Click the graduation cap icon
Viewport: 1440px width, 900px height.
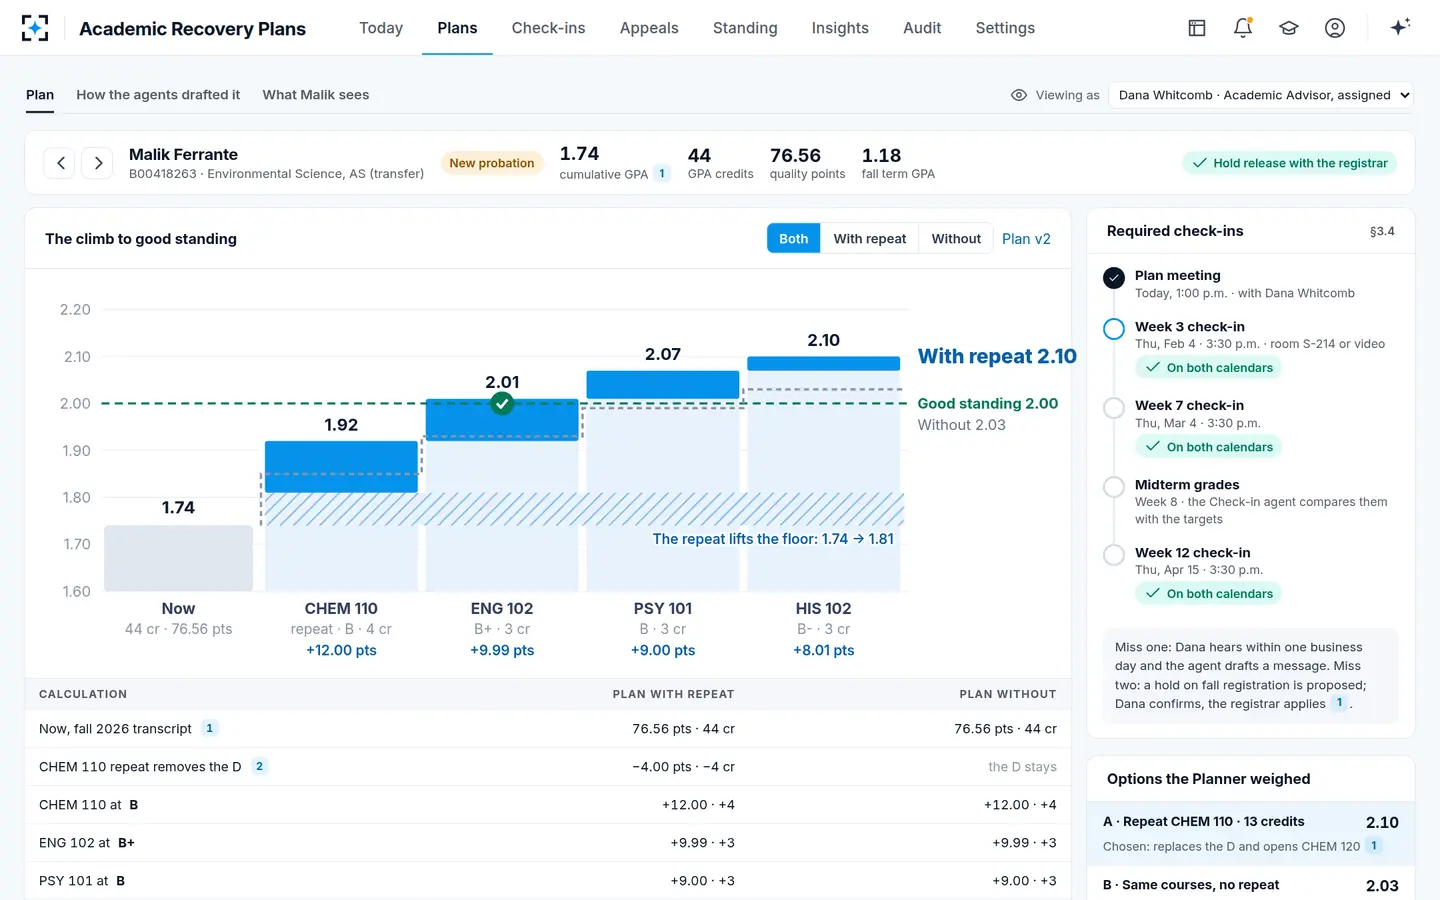click(x=1289, y=28)
